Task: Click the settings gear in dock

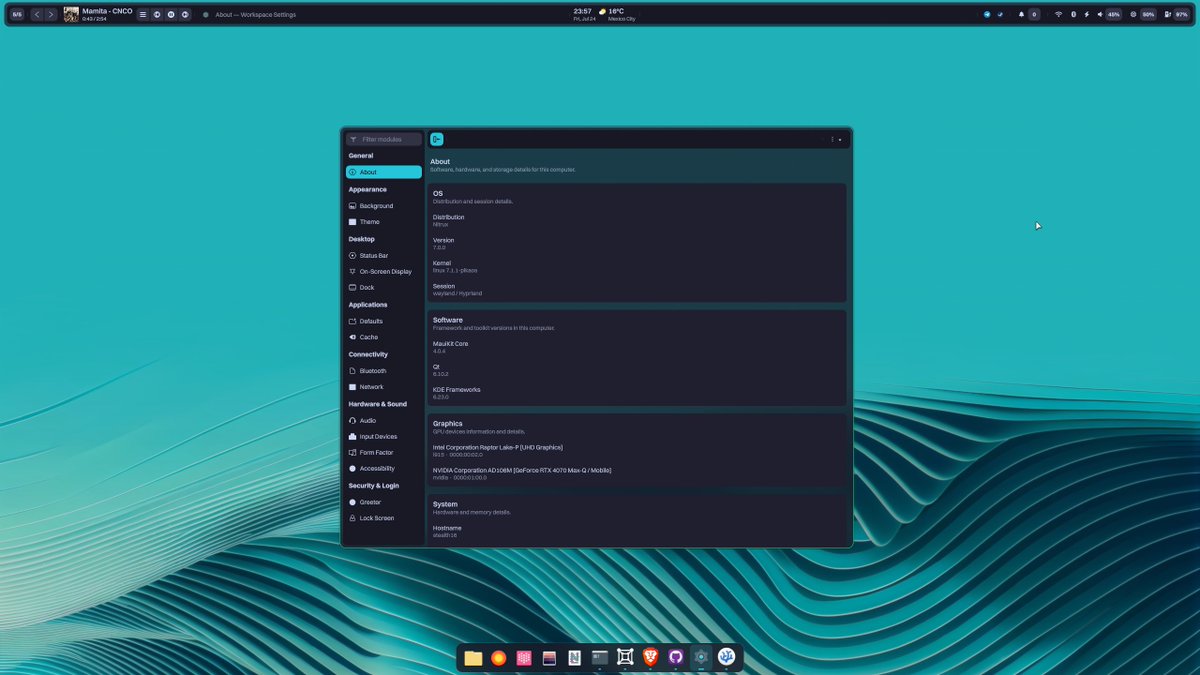Action: point(701,657)
